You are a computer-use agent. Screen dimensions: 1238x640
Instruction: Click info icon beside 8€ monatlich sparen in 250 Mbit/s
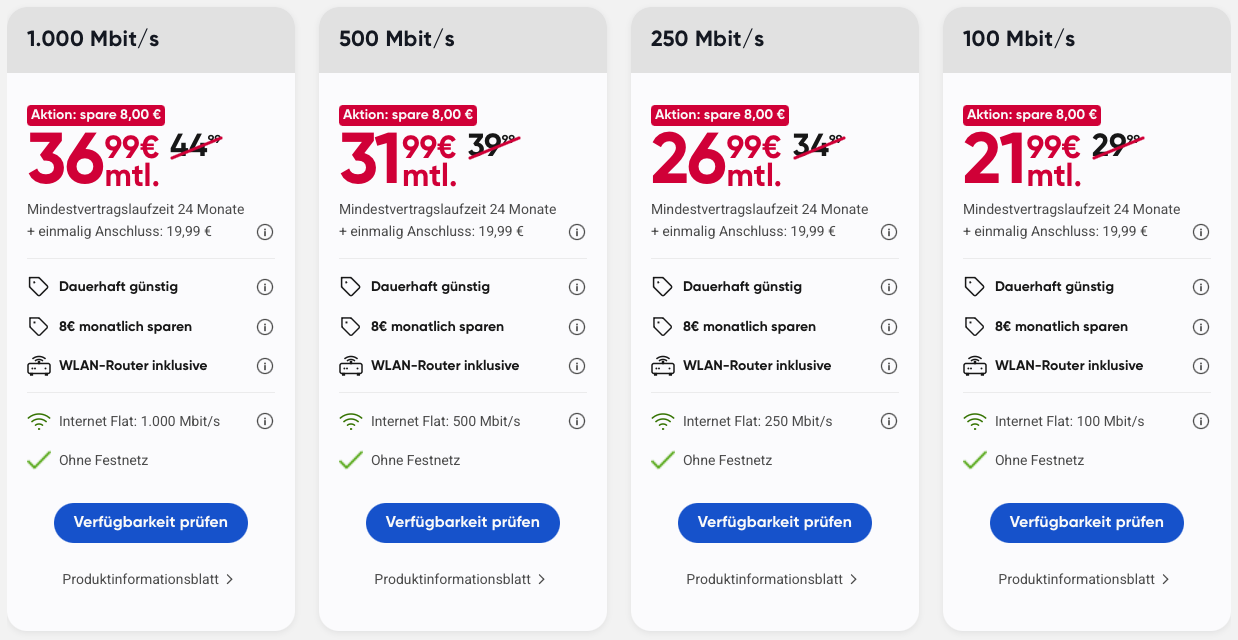tap(889, 327)
